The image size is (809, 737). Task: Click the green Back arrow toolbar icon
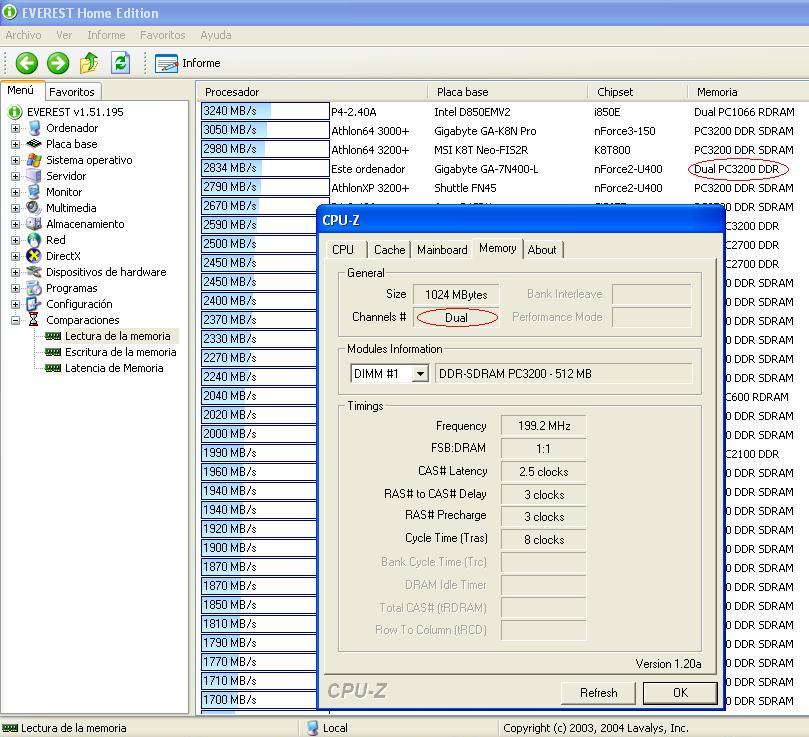point(26,63)
